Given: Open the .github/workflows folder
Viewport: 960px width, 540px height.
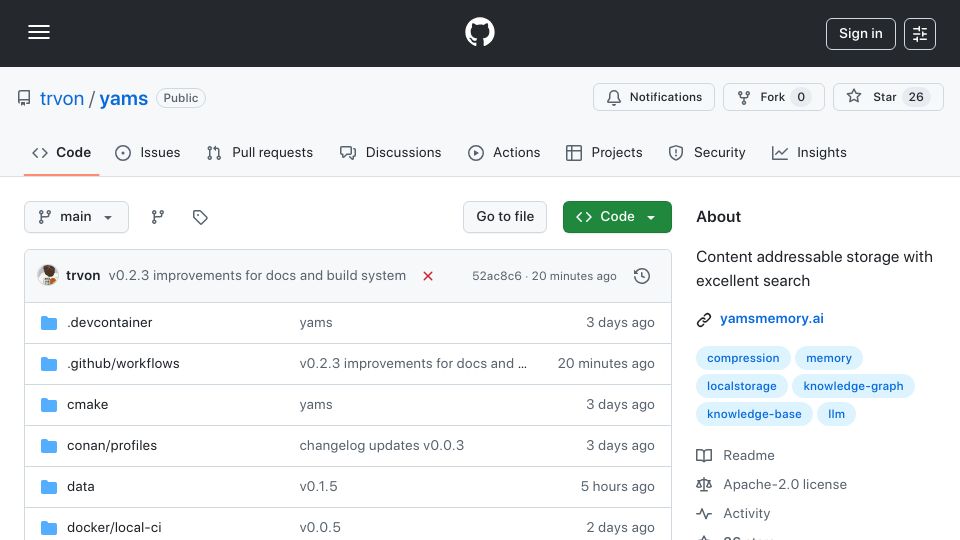Looking at the screenshot, I should click(123, 364).
